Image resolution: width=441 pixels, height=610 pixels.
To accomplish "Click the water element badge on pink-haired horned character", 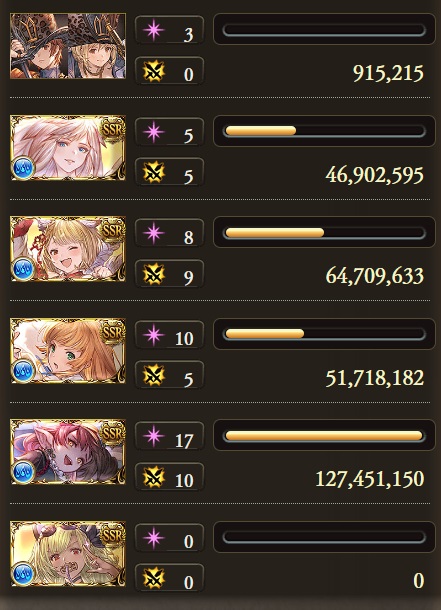I will [23, 471].
